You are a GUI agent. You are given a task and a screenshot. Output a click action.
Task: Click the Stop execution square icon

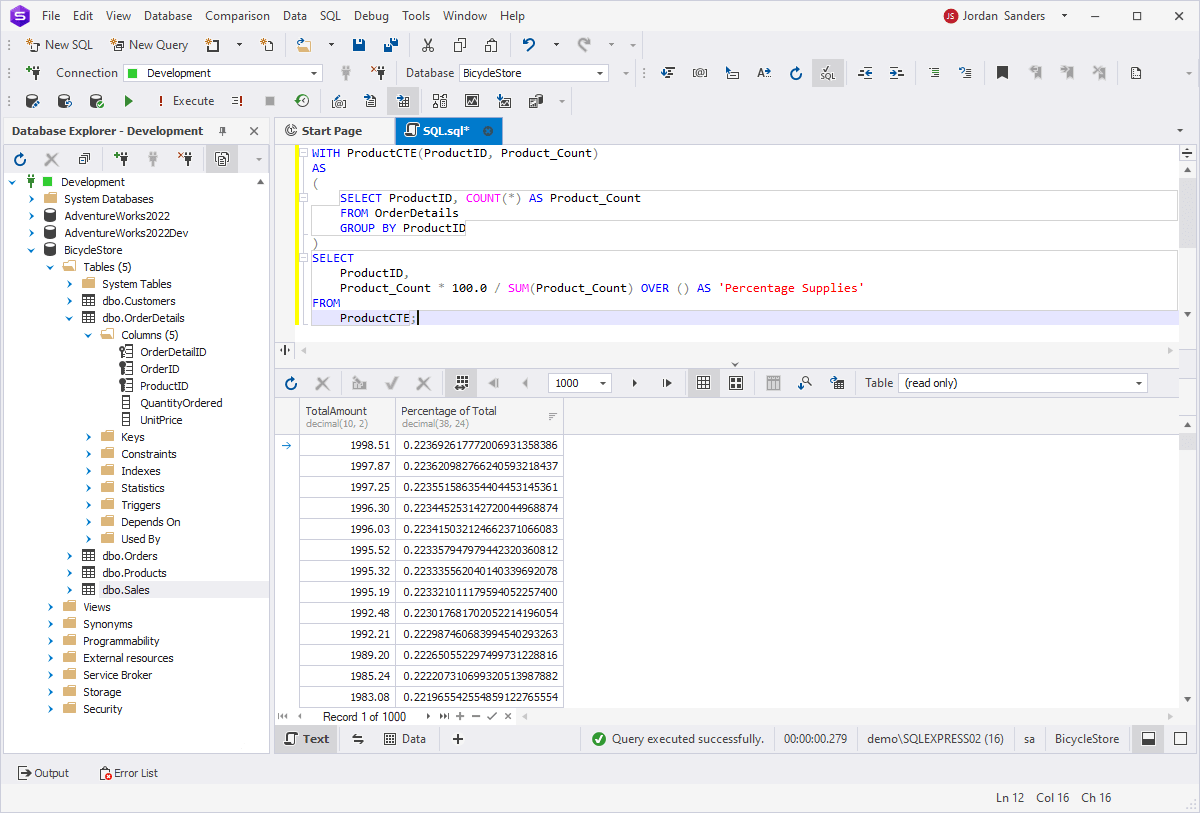(x=269, y=101)
